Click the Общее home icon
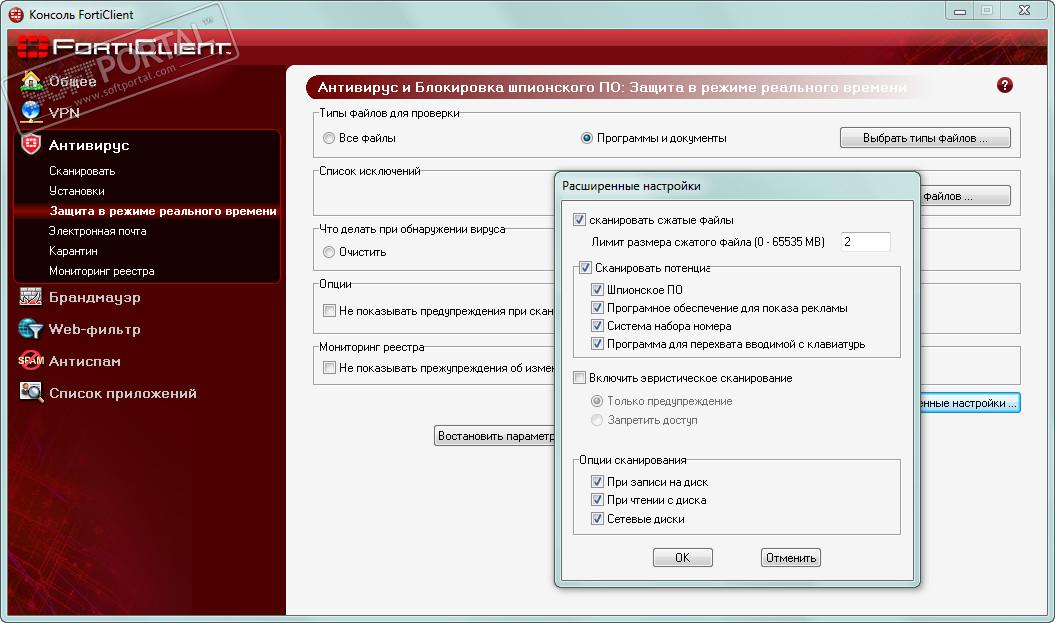Image resolution: width=1055 pixels, height=623 pixels. click(x=31, y=81)
